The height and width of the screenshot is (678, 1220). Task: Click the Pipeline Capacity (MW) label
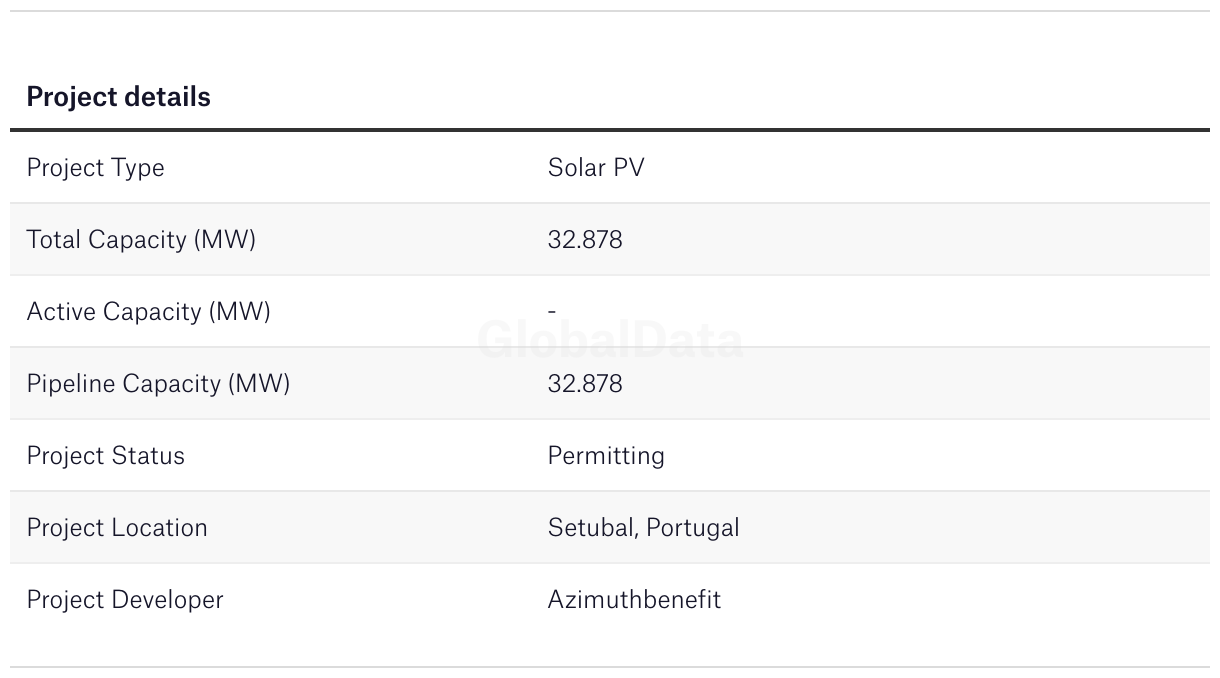[158, 384]
